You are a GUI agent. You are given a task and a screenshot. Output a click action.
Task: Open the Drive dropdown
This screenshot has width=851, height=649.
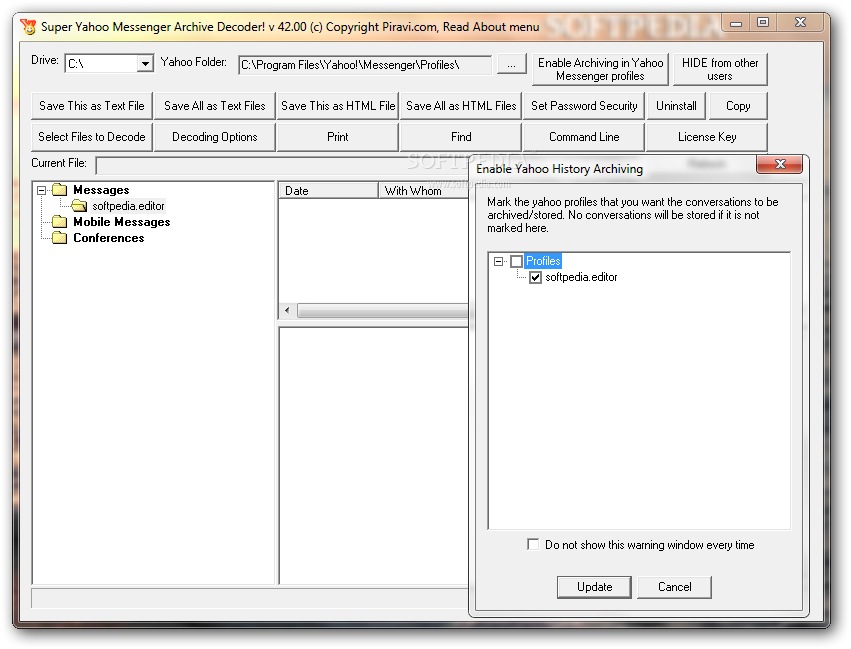(145, 63)
